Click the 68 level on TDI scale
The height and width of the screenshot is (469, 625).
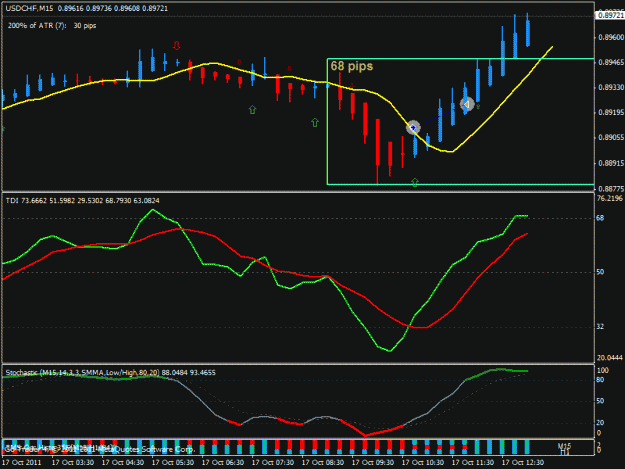[x=600, y=218]
